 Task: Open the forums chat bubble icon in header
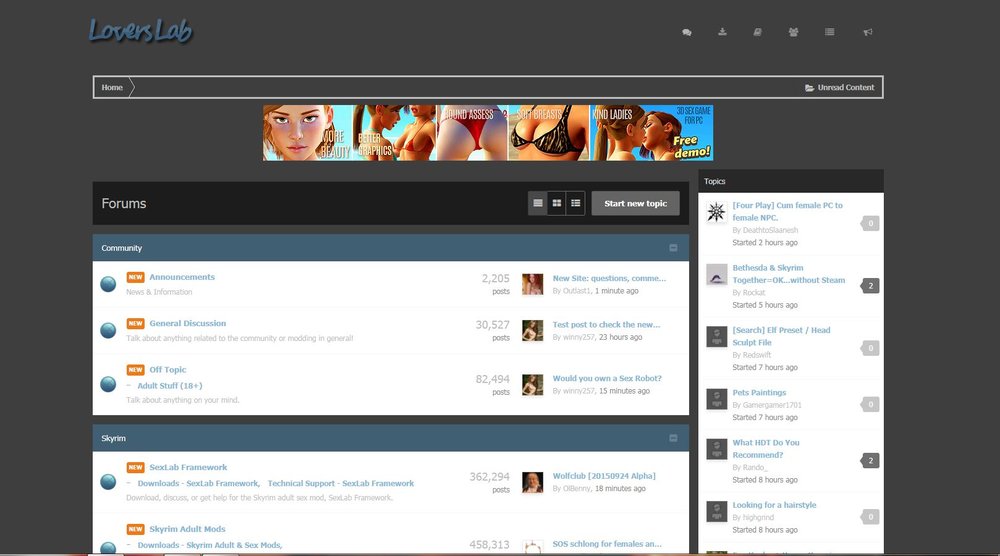coord(686,32)
